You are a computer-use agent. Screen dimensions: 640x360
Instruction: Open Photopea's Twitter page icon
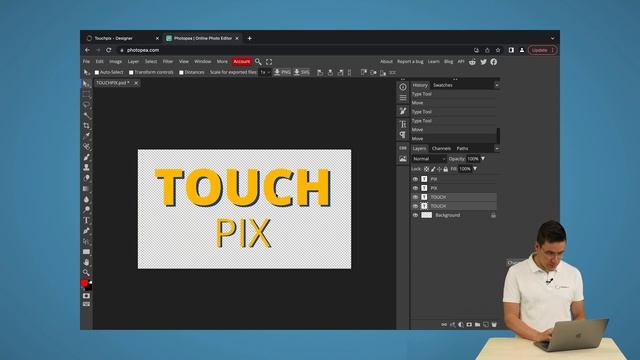coord(483,62)
